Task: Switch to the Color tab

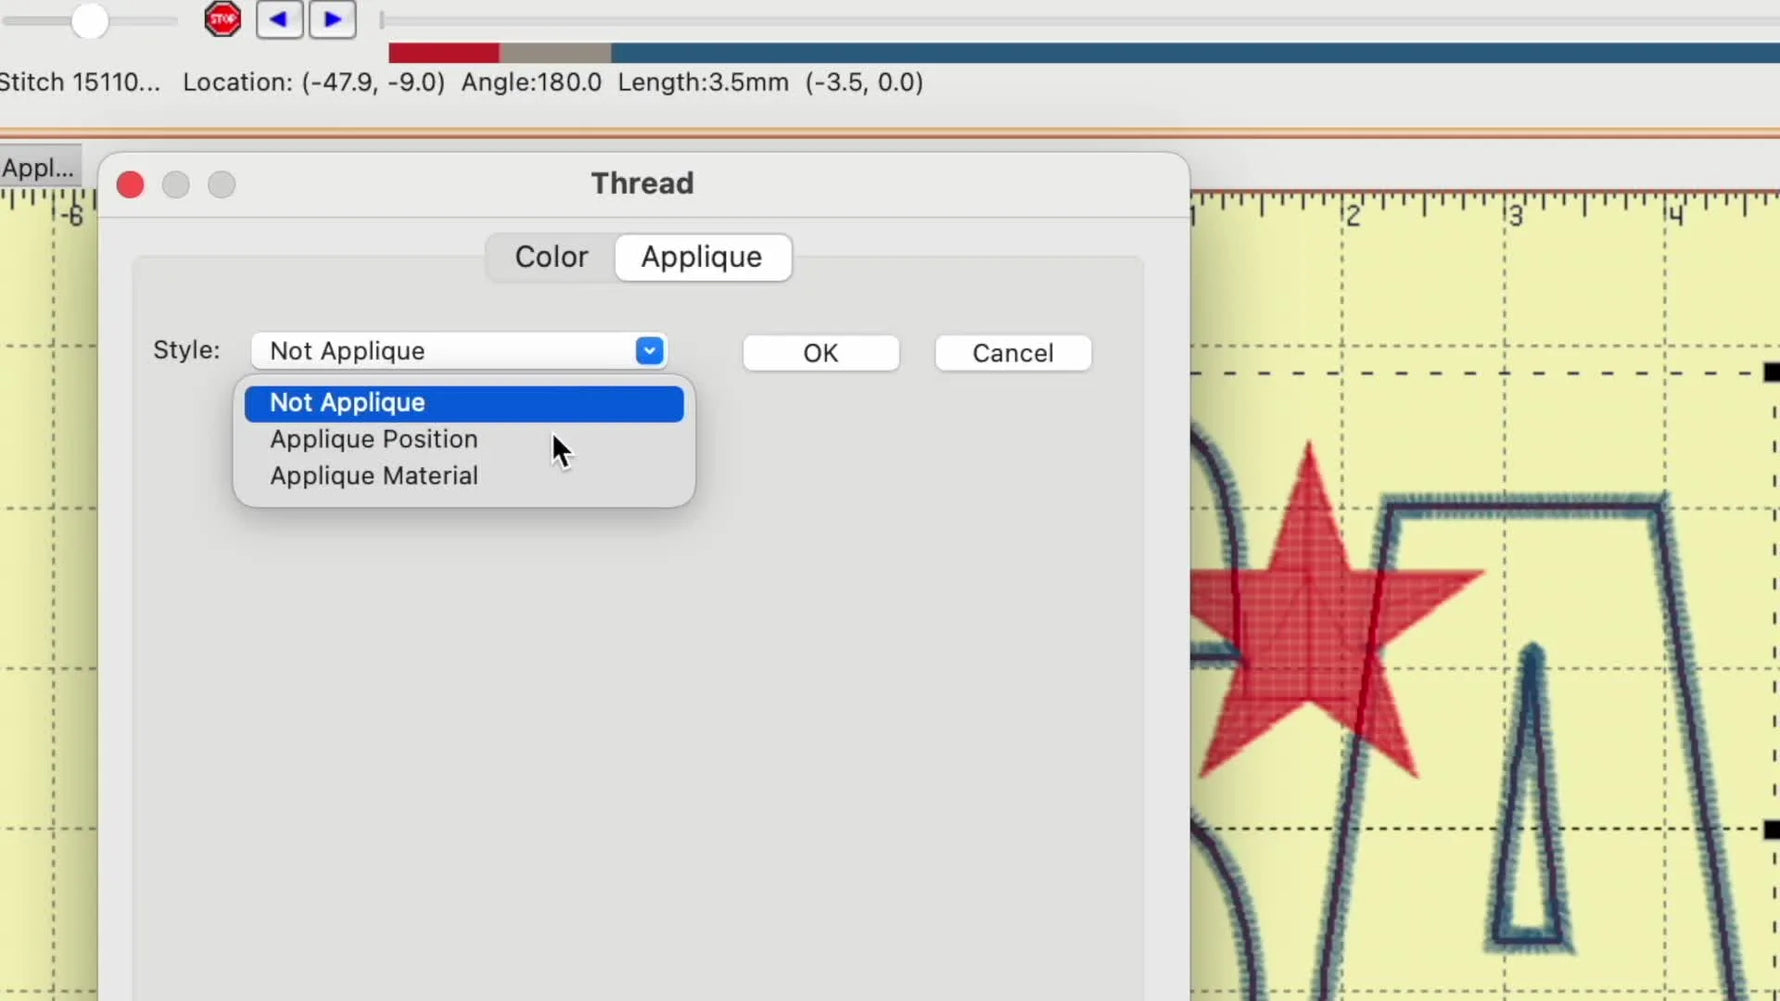Action: (551, 257)
